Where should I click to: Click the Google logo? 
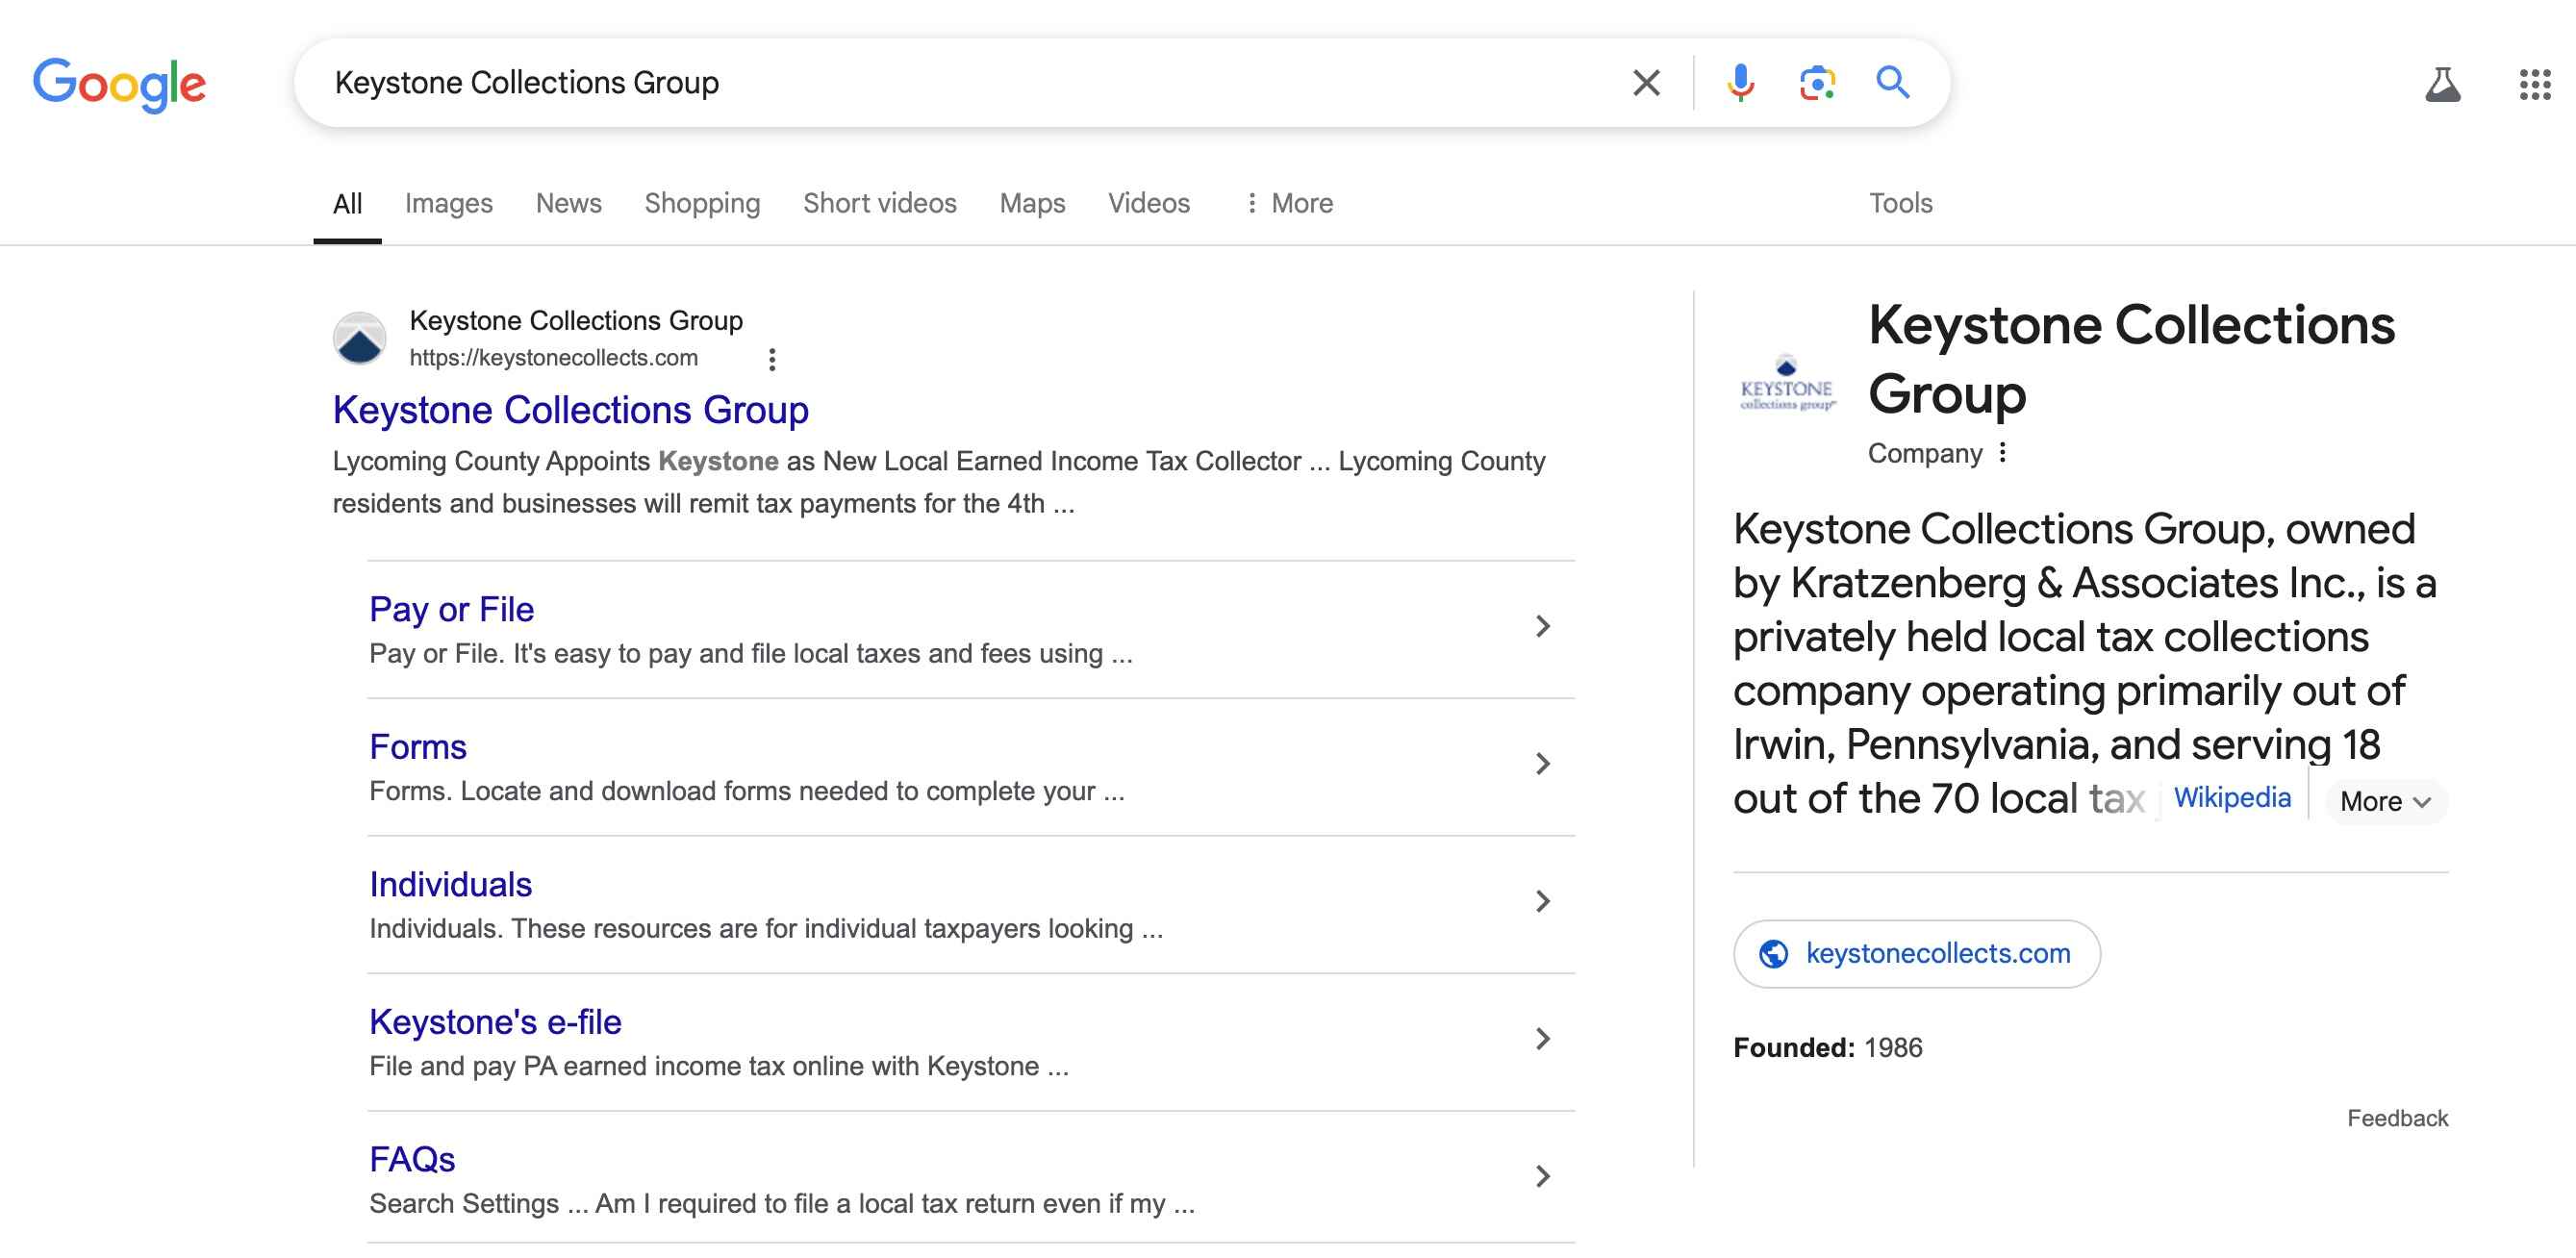point(119,84)
